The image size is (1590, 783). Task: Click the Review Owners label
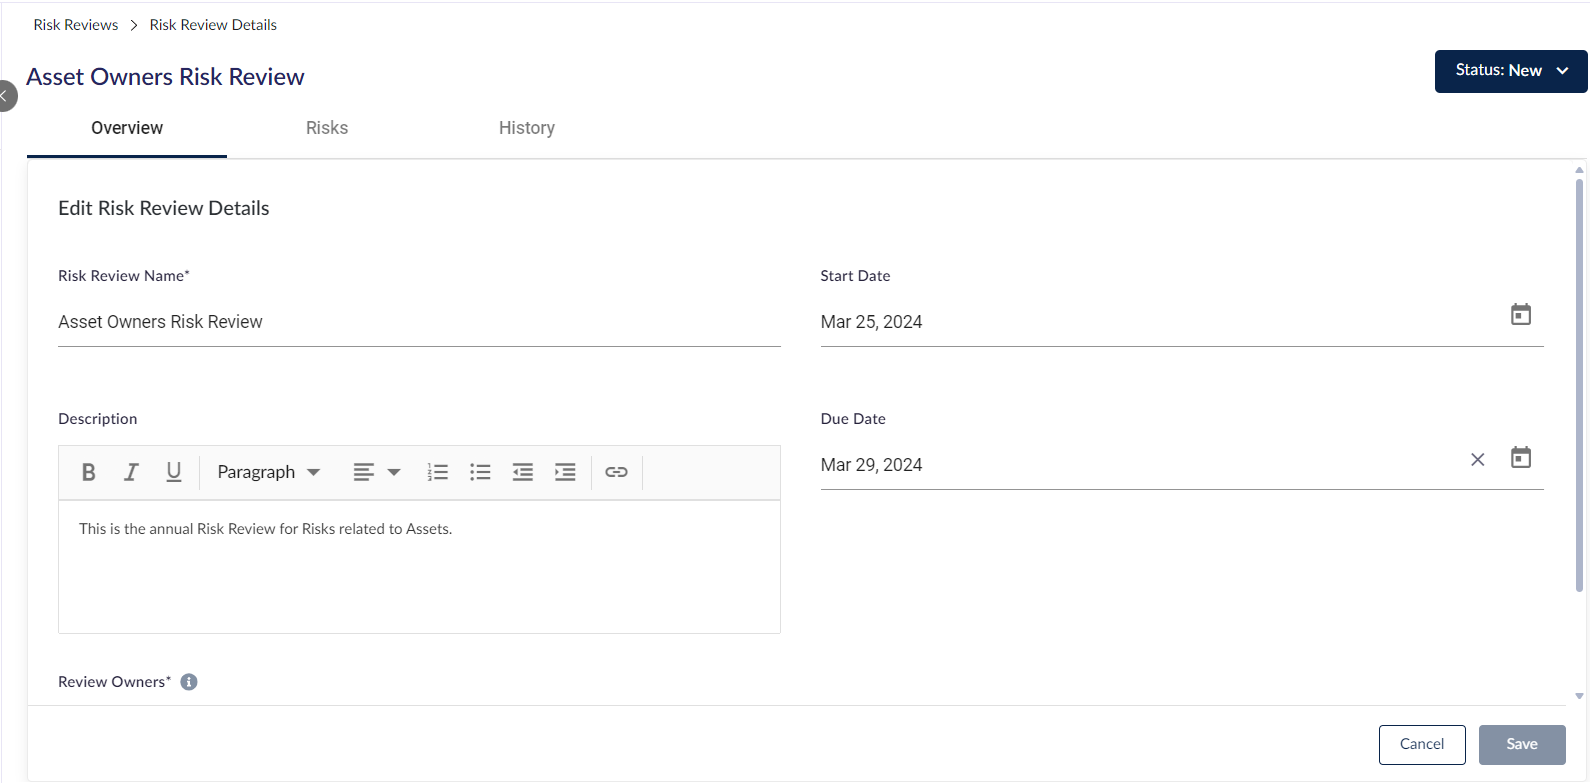click(114, 682)
